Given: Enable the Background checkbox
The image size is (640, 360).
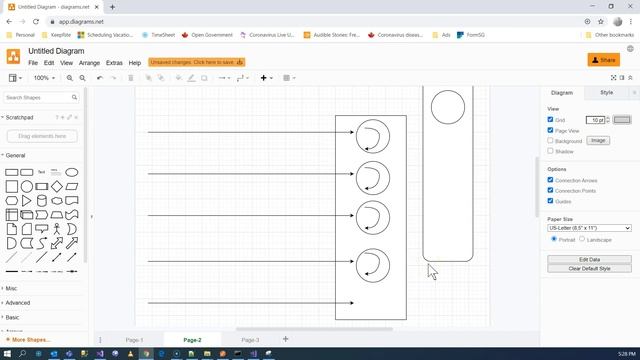Looking at the screenshot, I should (550, 140).
